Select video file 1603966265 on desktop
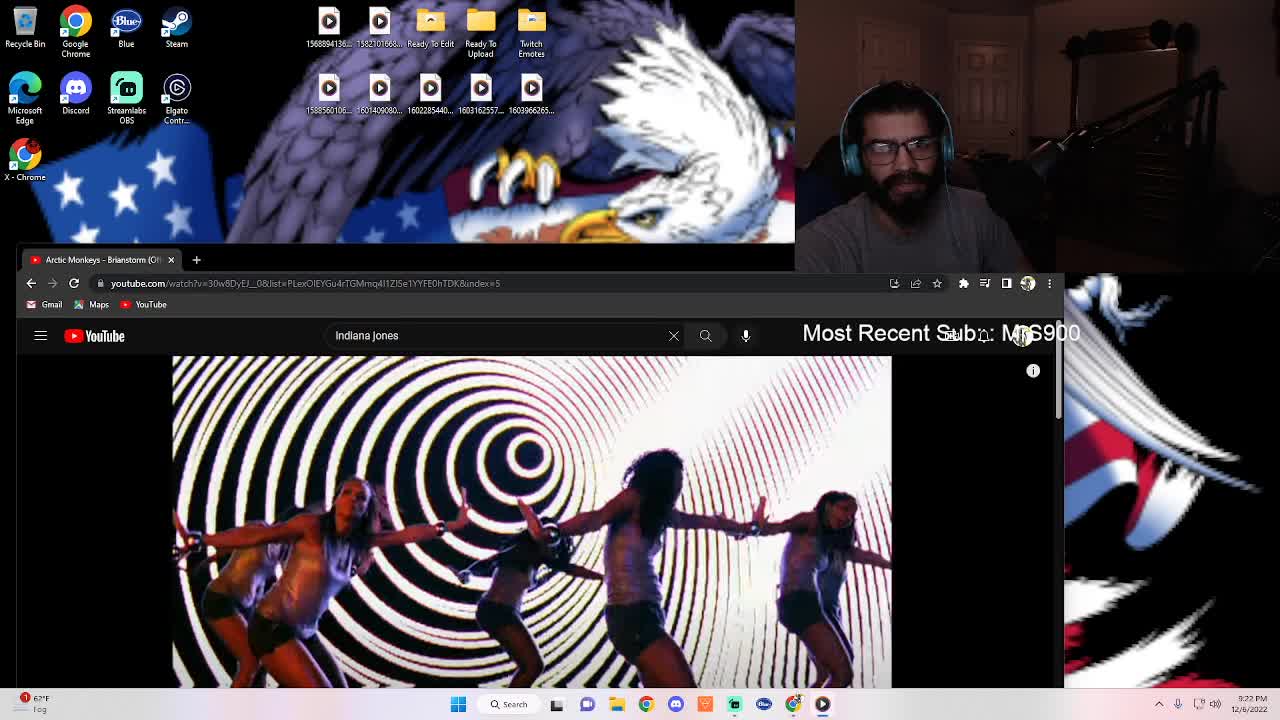The height and width of the screenshot is (720, 1280). (531, 94)
